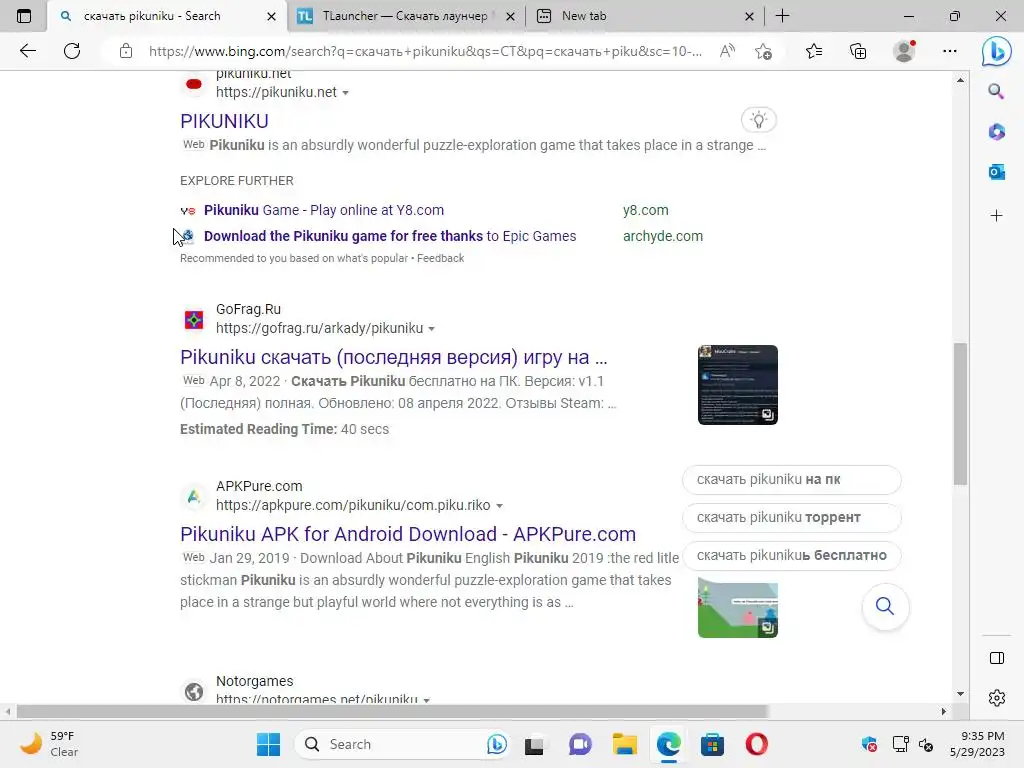Close the TLauncher tab
The image size is (1024, 768).
511,16
